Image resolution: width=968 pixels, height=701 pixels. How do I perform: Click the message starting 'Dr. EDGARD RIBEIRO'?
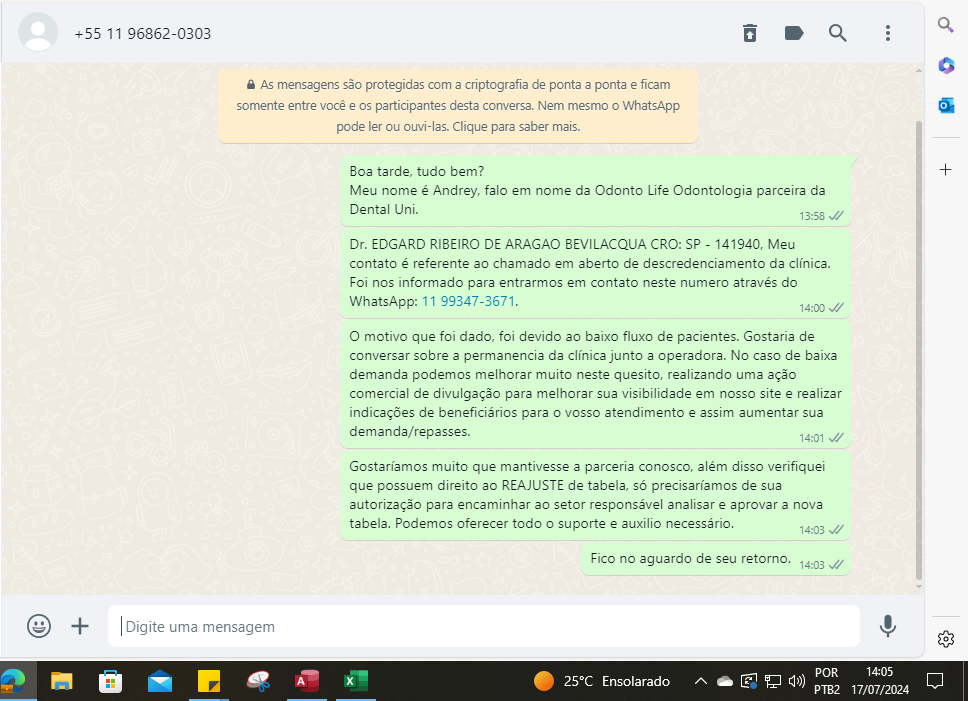tap(595, 273)
